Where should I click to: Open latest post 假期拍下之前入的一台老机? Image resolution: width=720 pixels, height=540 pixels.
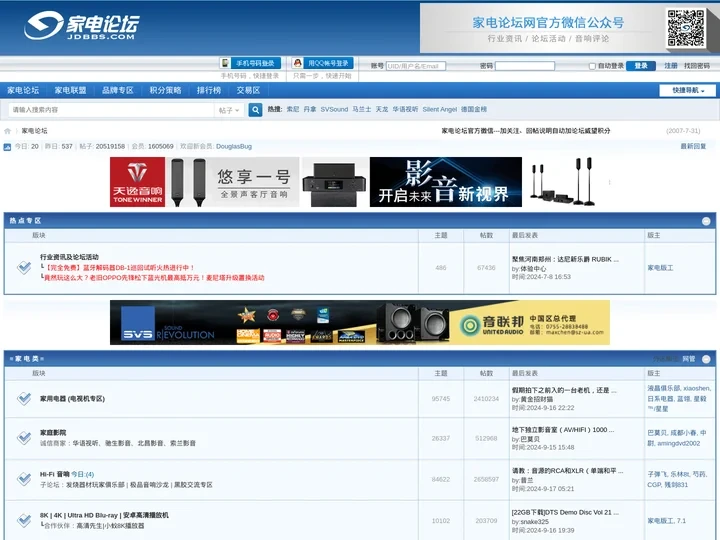click(x=564, y=390)
